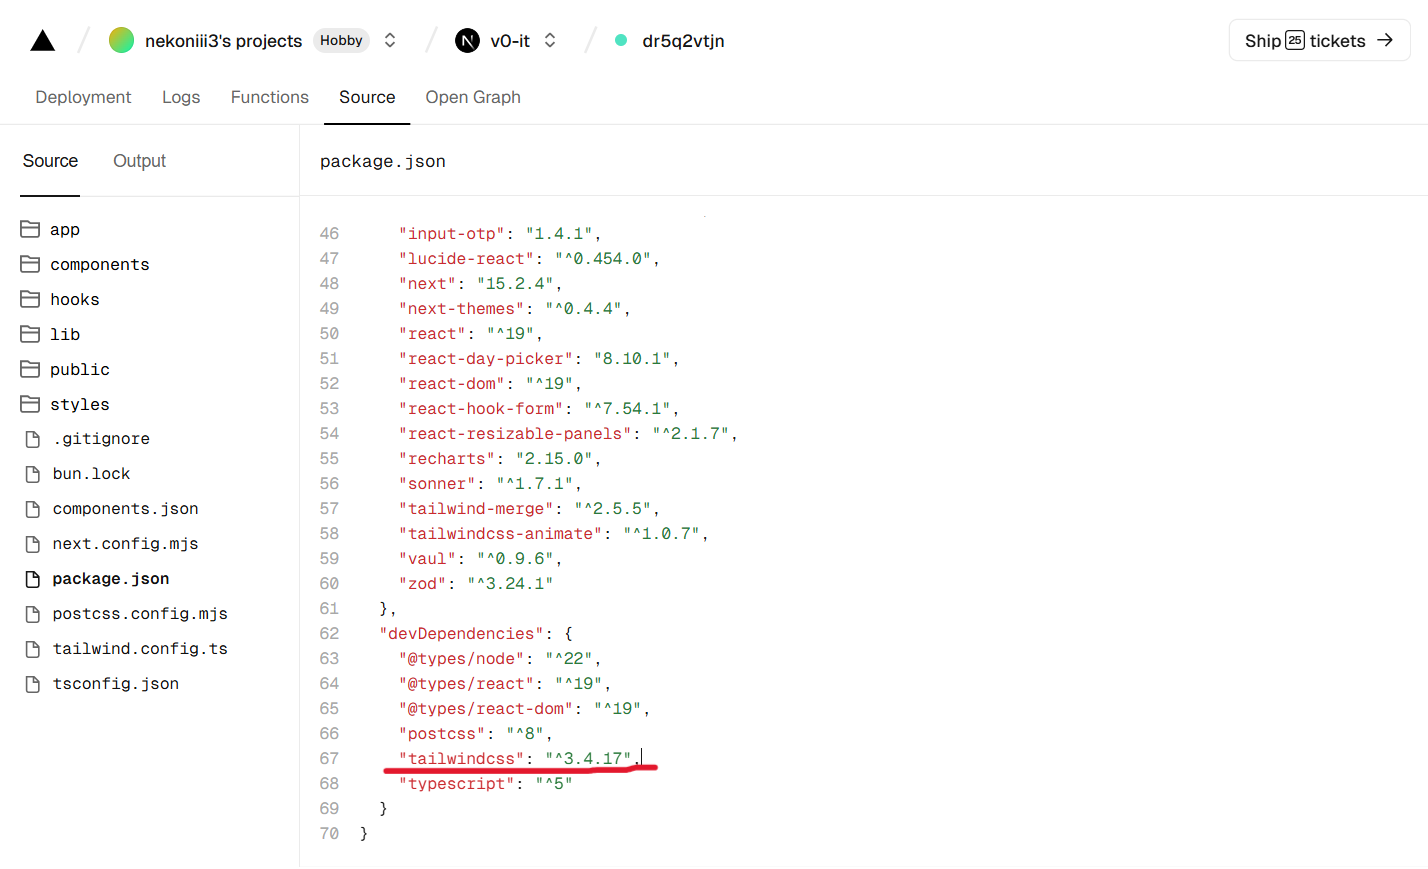Select the Source sub-tab in file sidebar
1428x869 pixels.
pyautogui.click(x=50, y=161)
